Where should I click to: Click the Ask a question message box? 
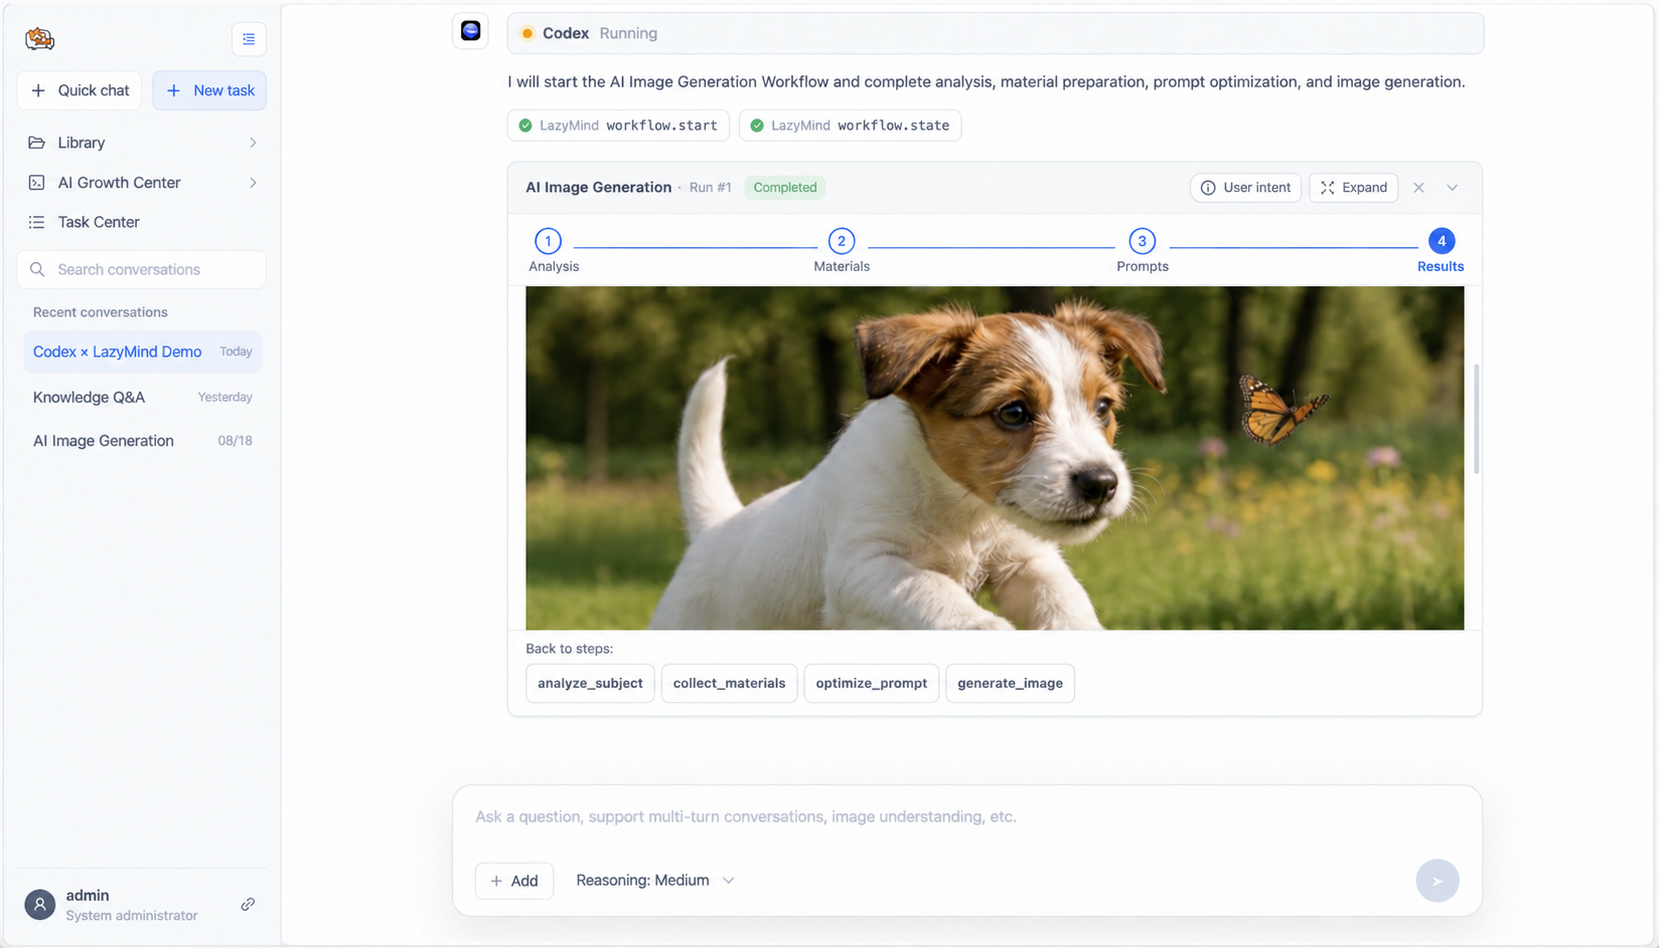click(966, 817)
